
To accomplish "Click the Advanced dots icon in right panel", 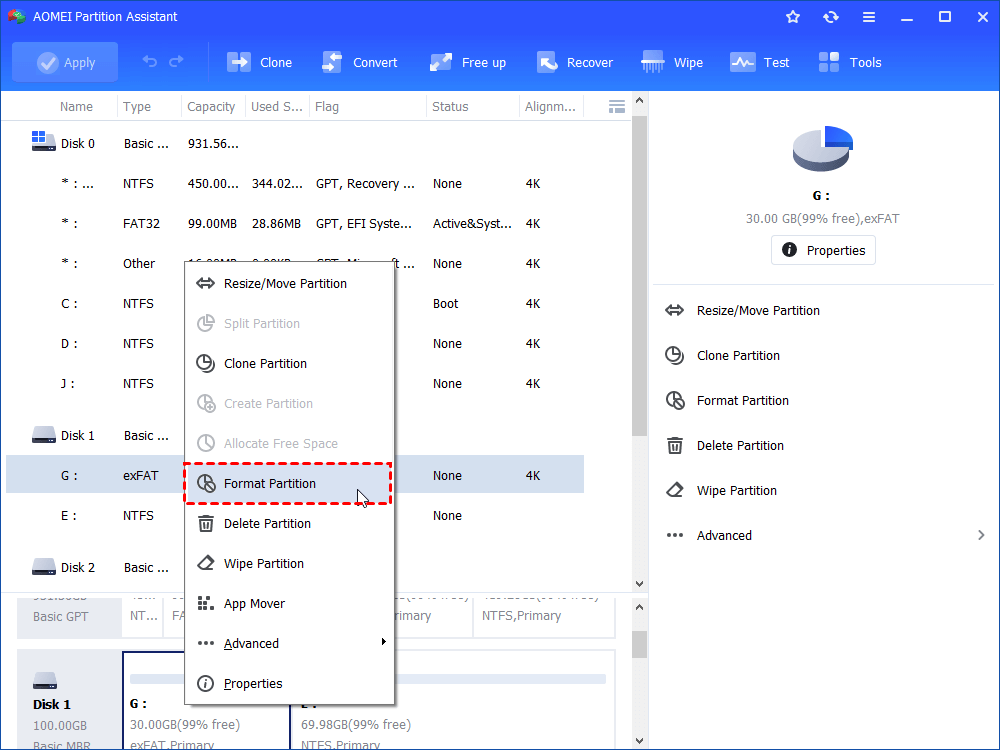I will coord(675,535).
